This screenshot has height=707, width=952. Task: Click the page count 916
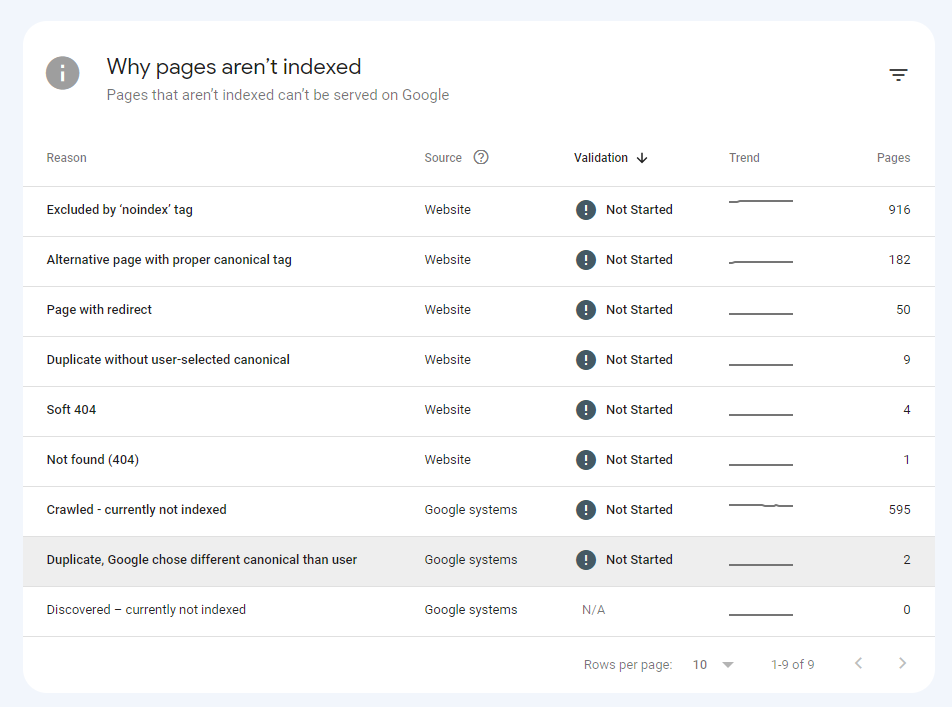[899, 210]
